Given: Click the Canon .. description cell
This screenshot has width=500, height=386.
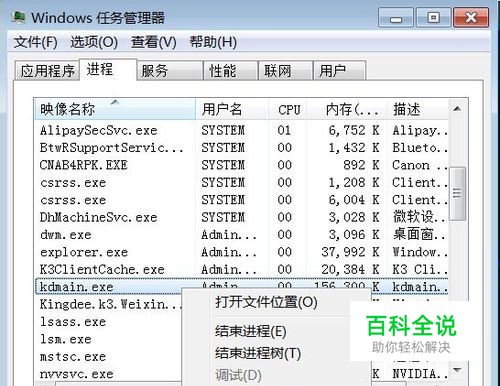Looking at the screenshot, I should pos(420,165).
